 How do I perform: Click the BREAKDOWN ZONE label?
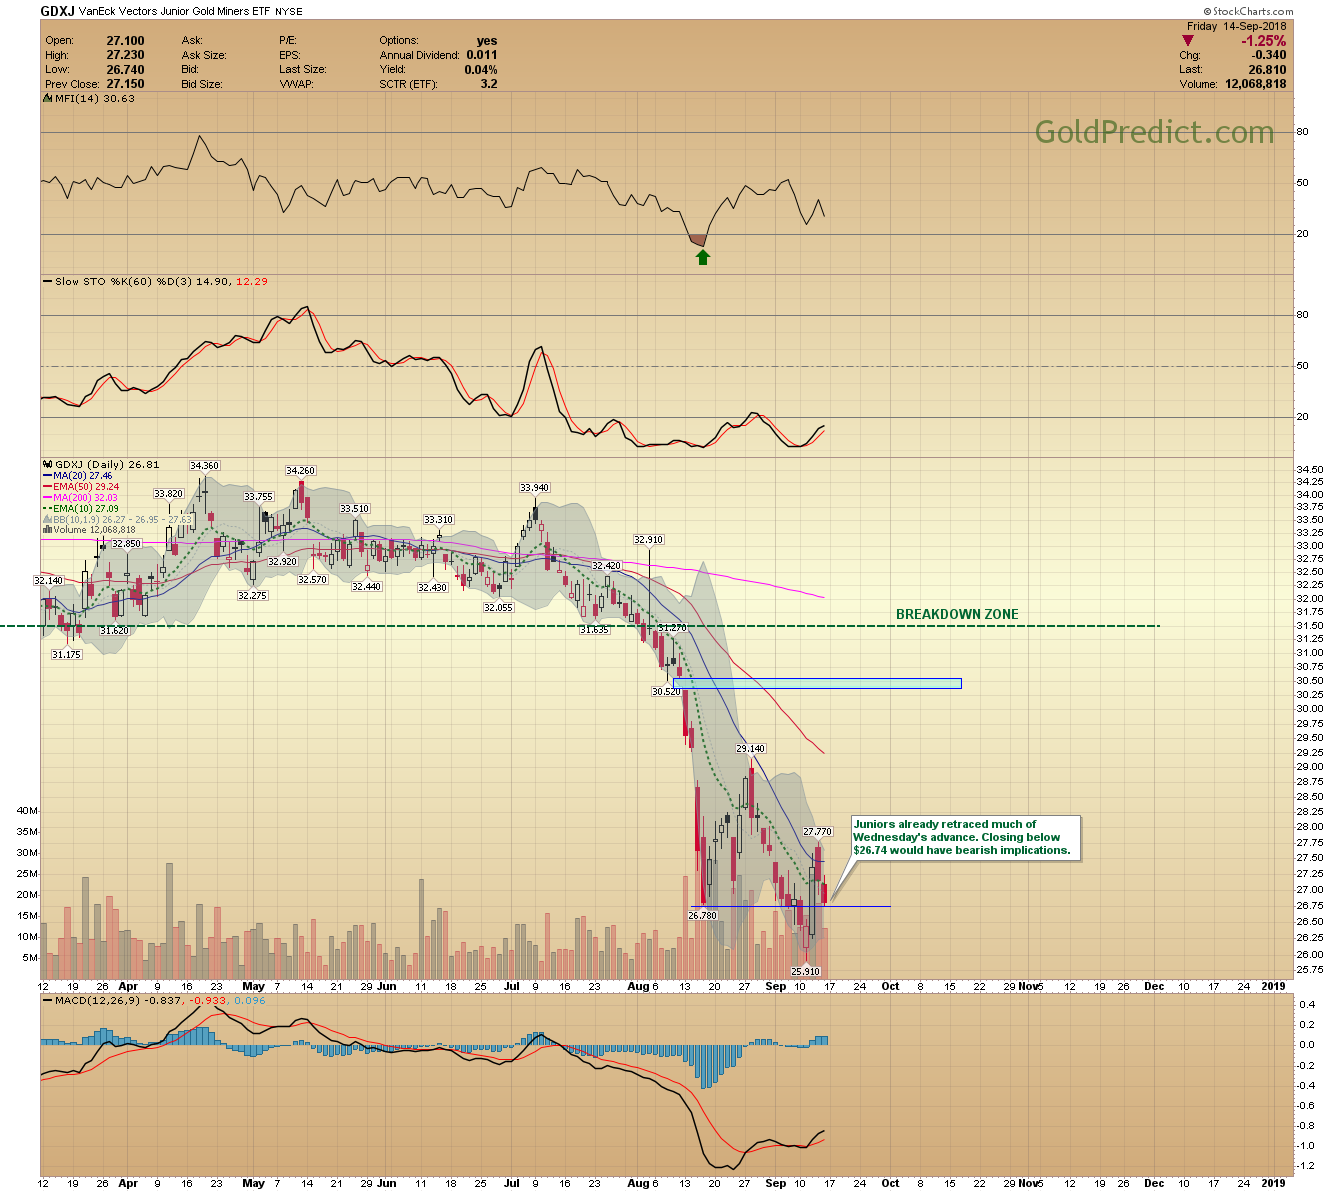[957, 615]
